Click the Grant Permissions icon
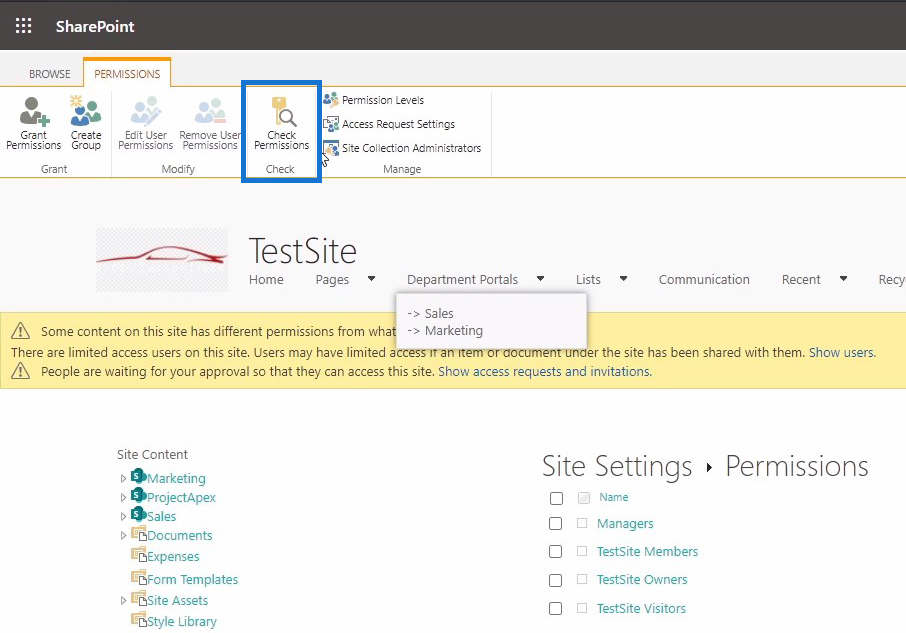 (x=34, y=111)
